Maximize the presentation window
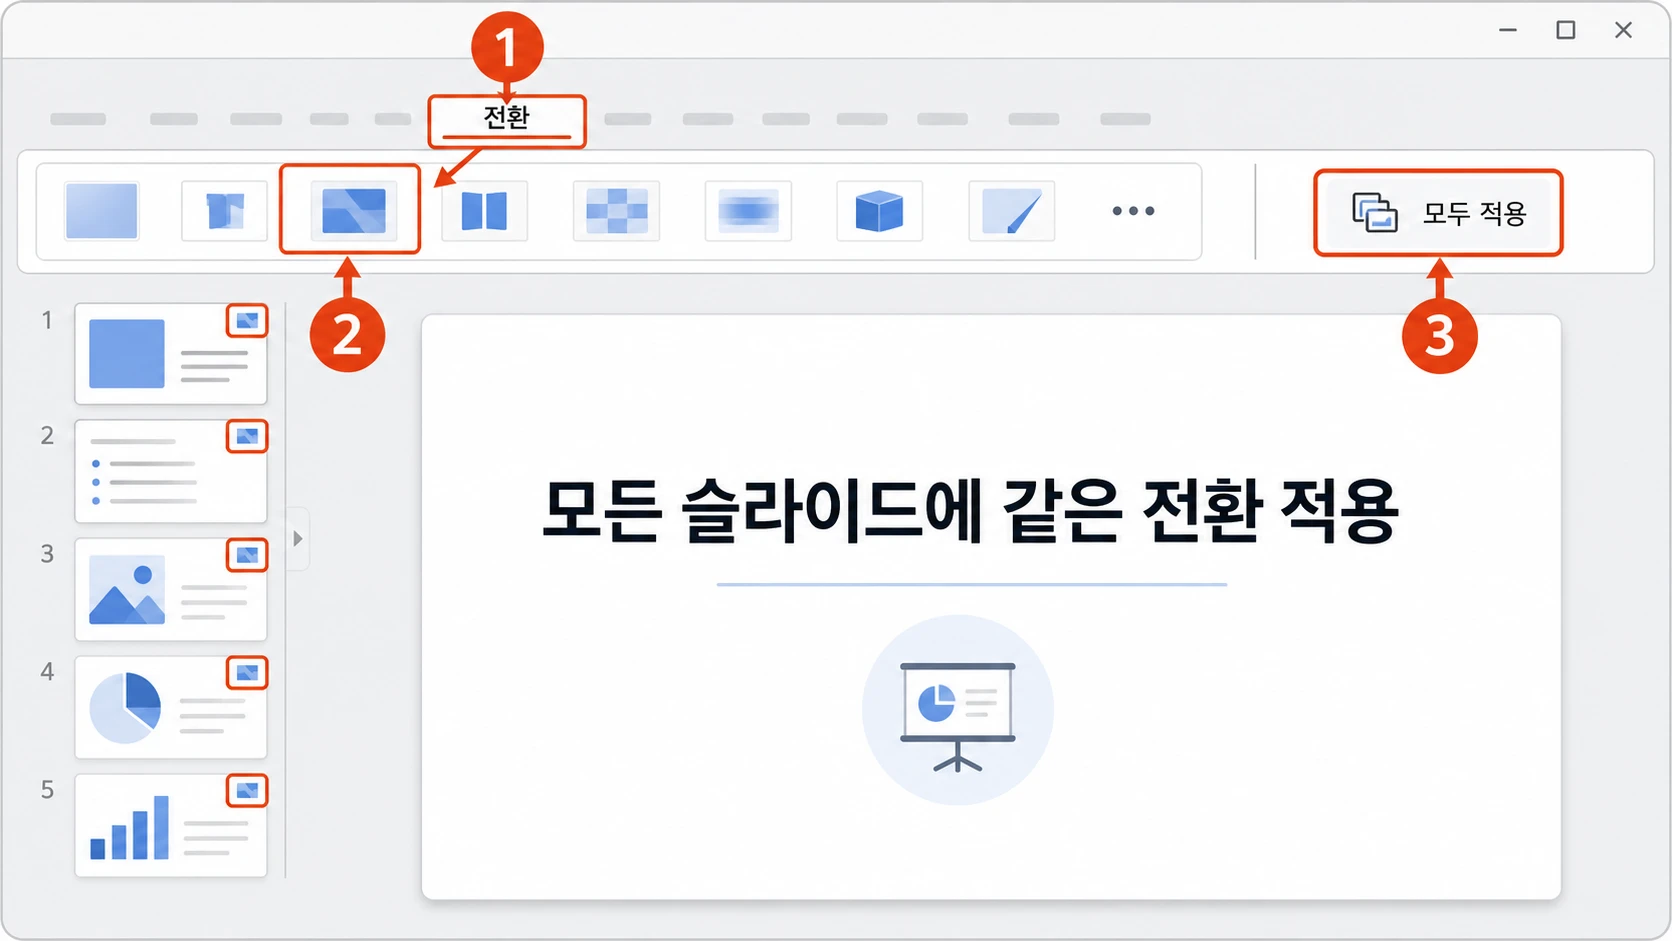The width and height of the screenshot is (1672, 941). (x=1566, y=30)
